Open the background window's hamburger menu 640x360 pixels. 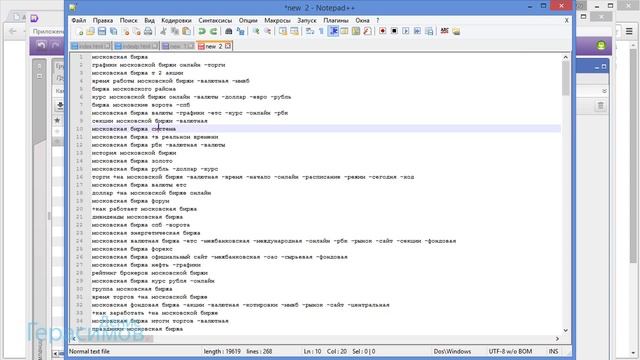[x=629, y=31]
